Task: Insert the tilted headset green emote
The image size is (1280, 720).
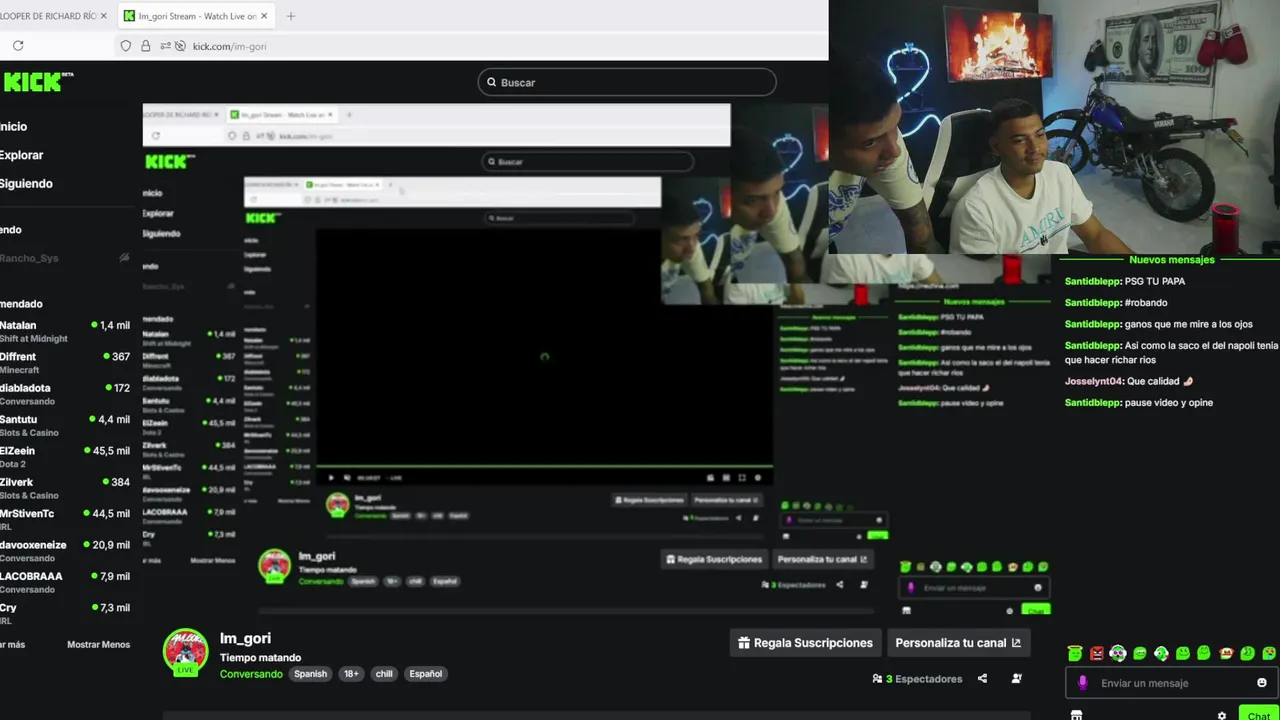Action: [1161, 654]
